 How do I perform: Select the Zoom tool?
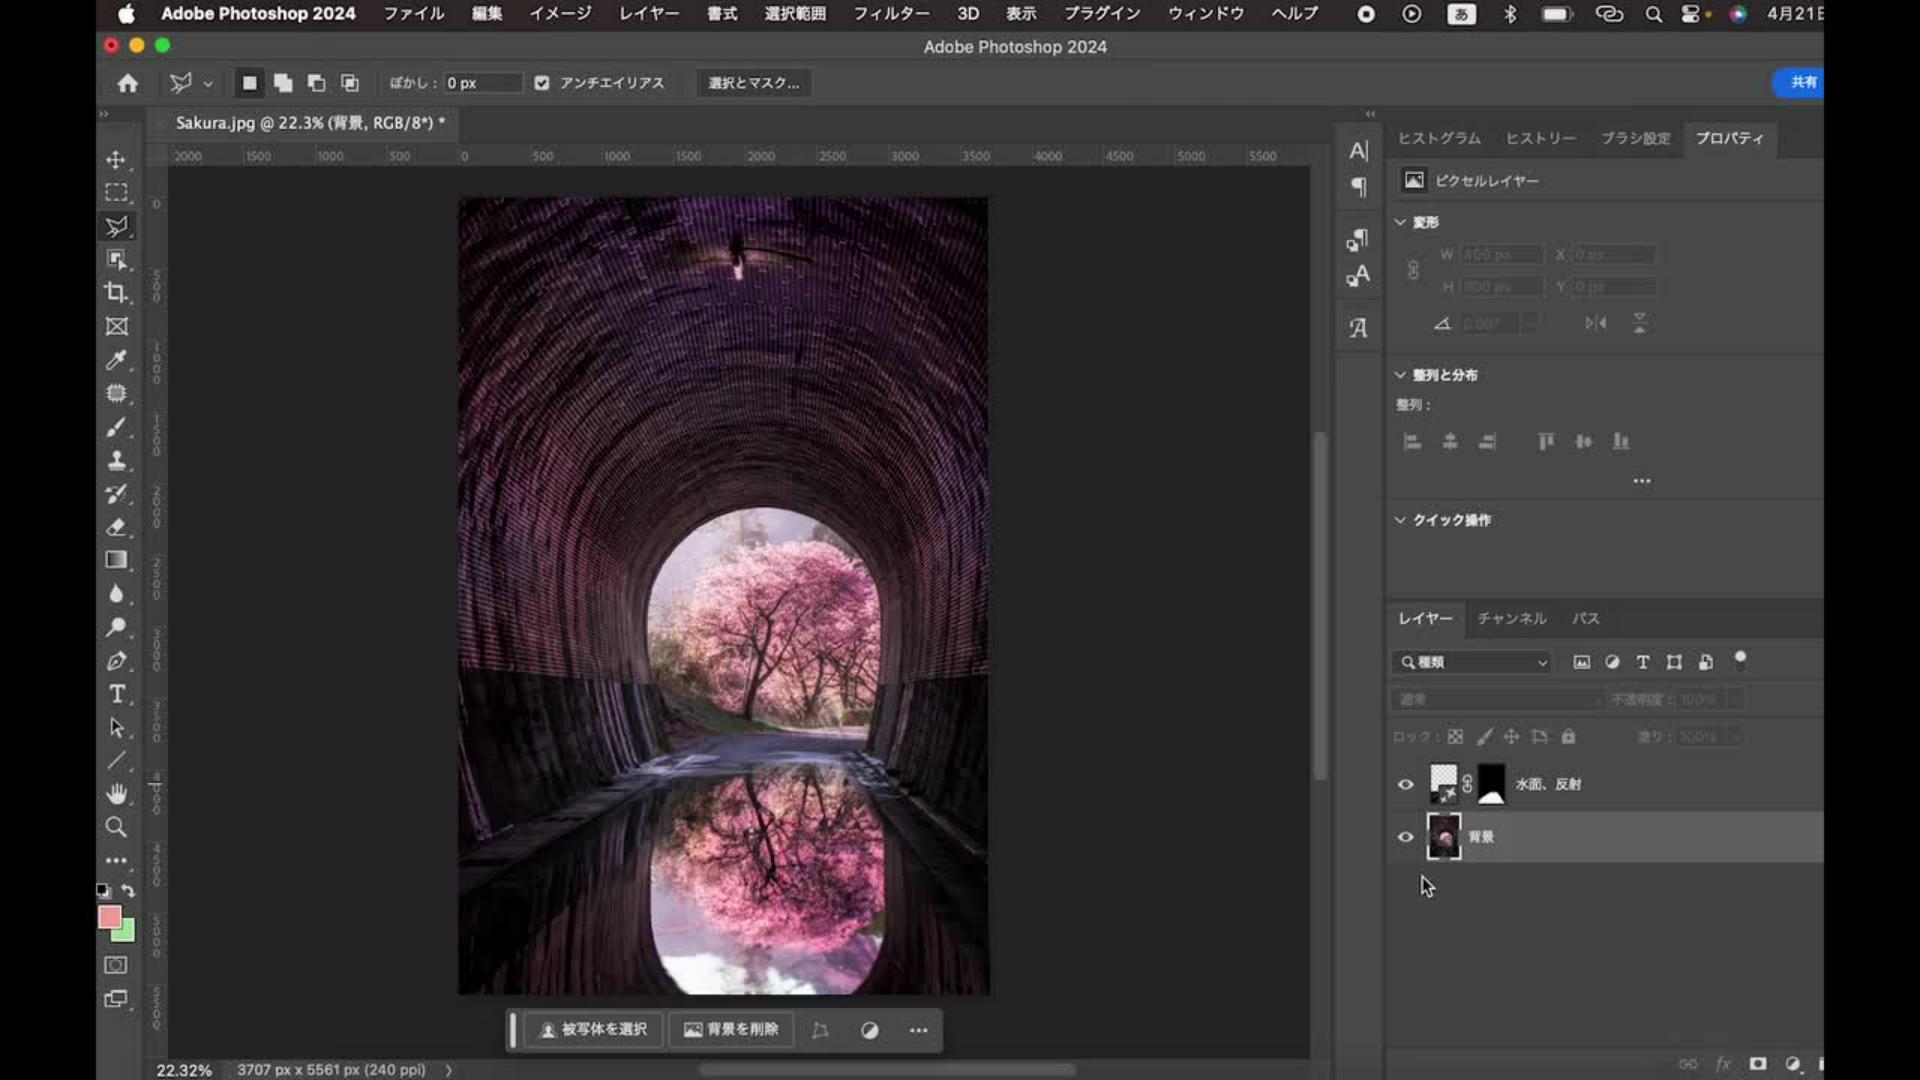(x=117, y=827)
